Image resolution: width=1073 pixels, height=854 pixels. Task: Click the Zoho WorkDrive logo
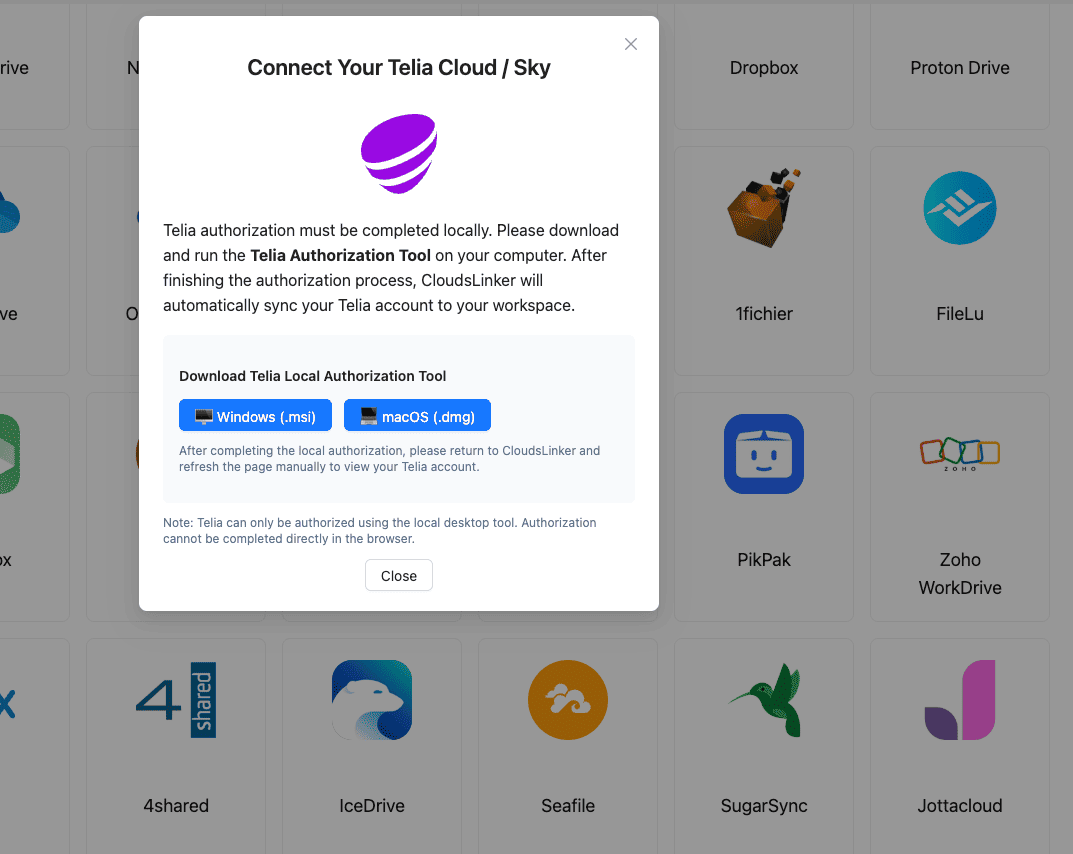click(959, 452)
